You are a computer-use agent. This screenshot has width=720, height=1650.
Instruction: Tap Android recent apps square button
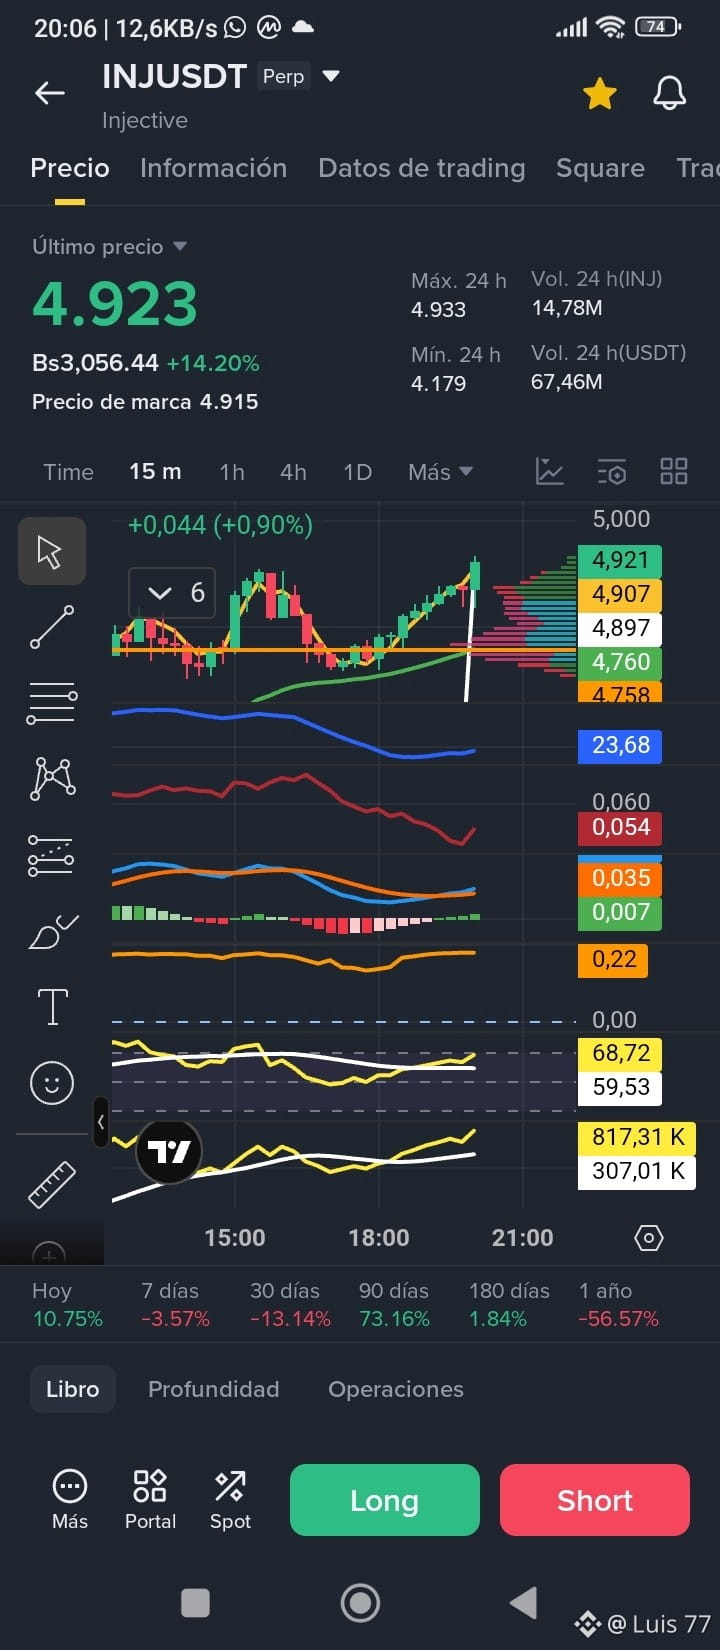[195, 1603]
